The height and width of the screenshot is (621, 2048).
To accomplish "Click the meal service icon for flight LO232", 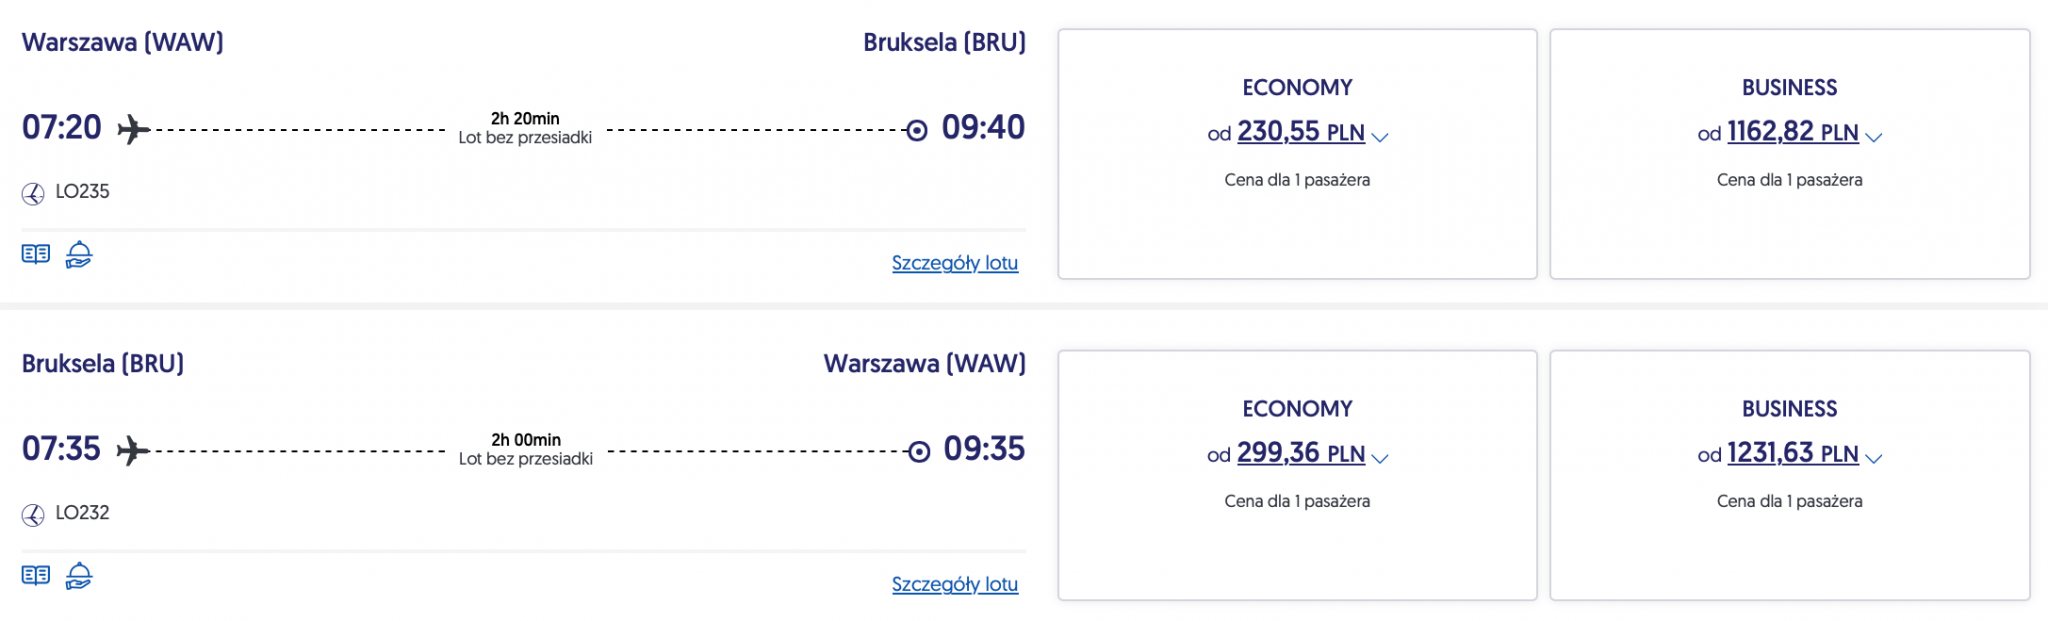I will click(x=79, y=575).
